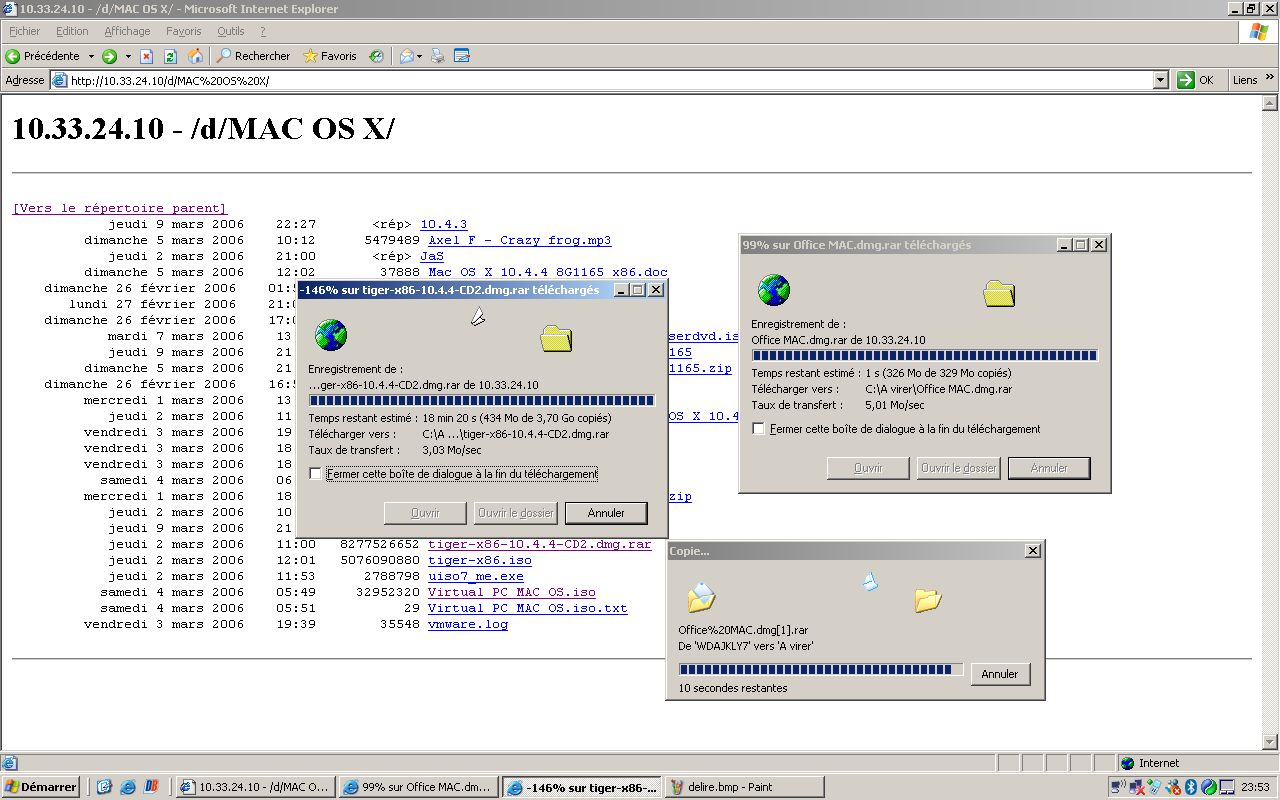Click the tiger-x86 download progress bar

pyautogui.click(x=482, y=400)
